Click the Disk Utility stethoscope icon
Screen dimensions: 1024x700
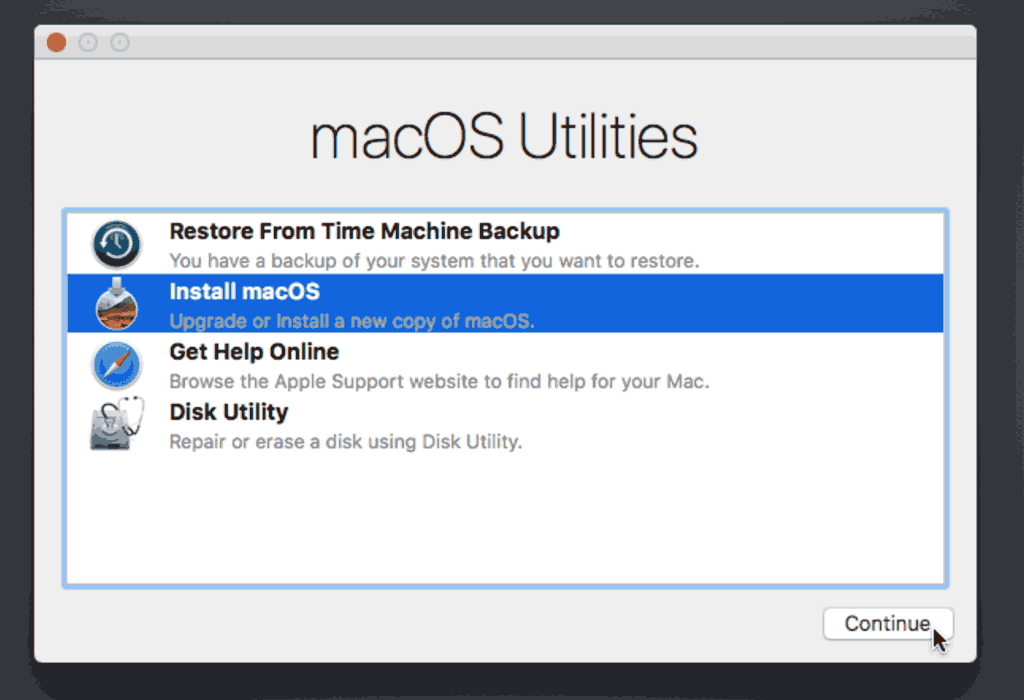117,424
